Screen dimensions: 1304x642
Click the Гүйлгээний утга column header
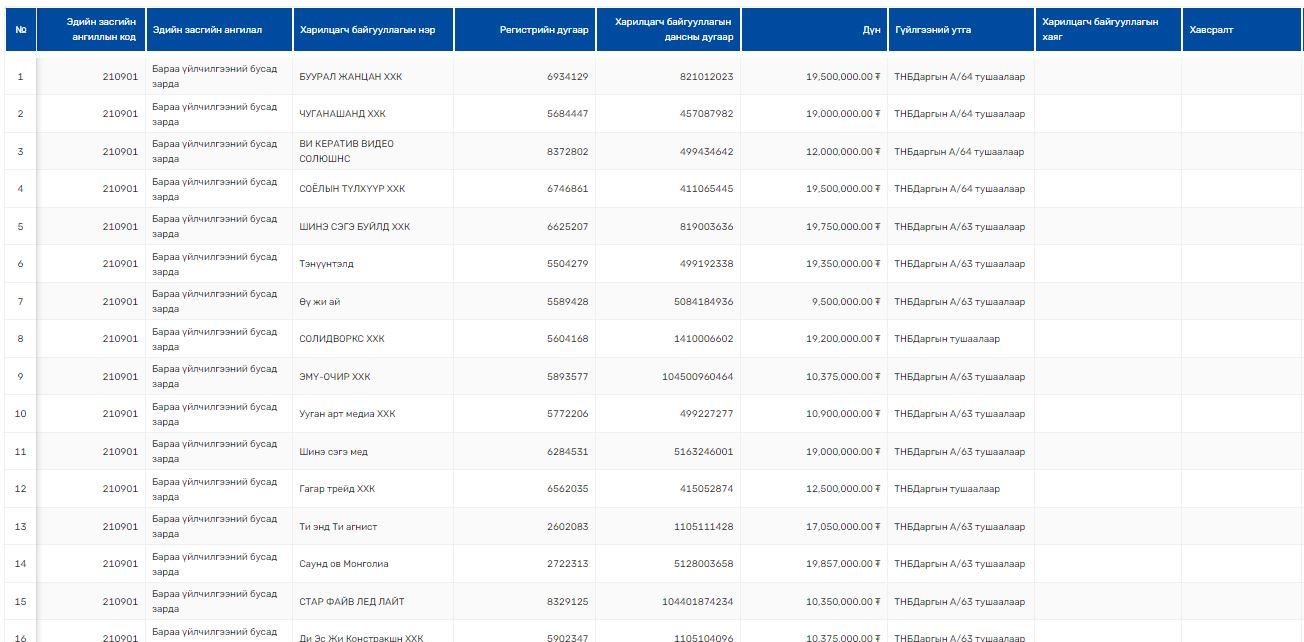[x=932, y=30]
